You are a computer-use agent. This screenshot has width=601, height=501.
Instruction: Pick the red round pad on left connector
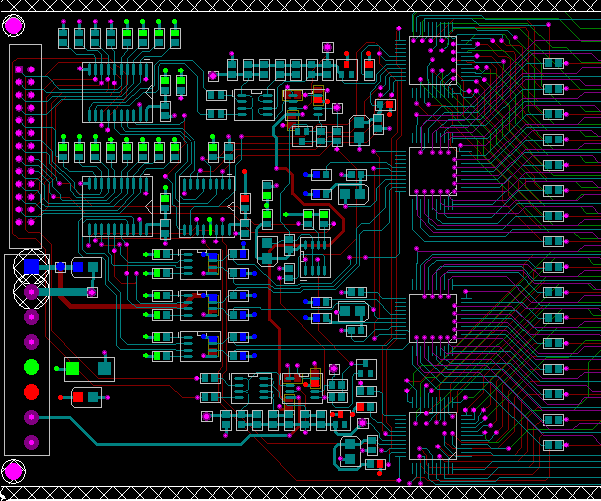coord(31,392)
